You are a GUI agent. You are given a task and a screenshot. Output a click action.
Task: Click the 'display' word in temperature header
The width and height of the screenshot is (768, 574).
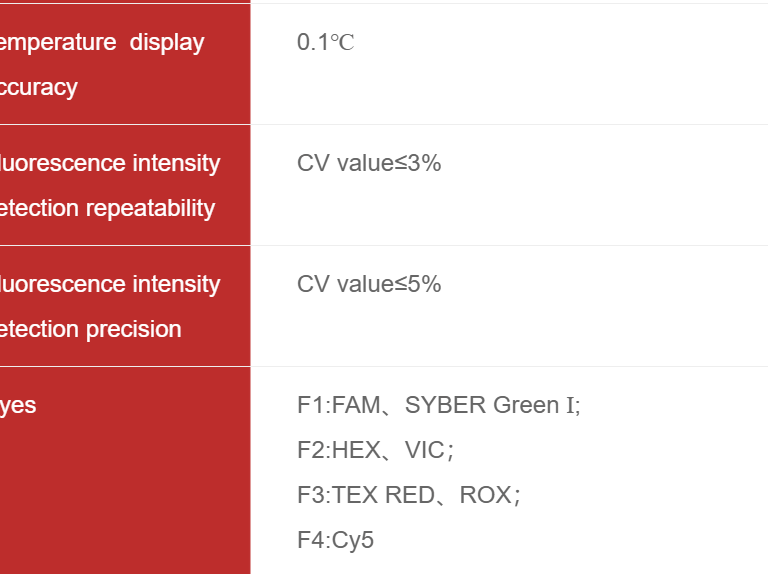point(167,43)
